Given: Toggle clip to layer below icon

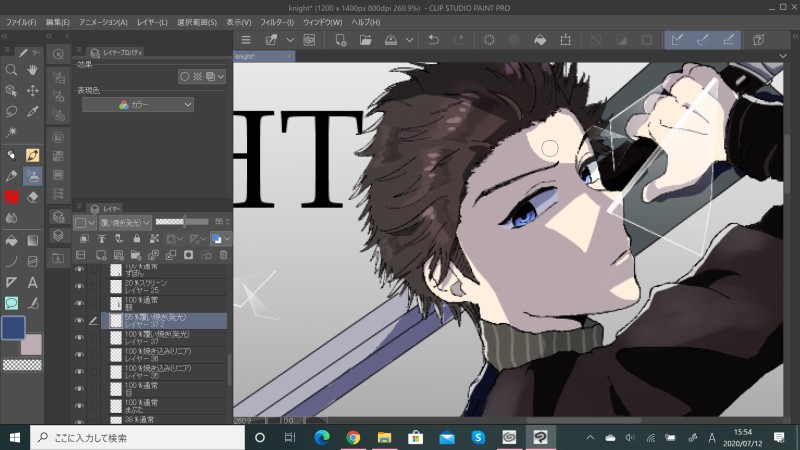Looking at the screenshot, I should pyautogui.click(x=84, y=238).
